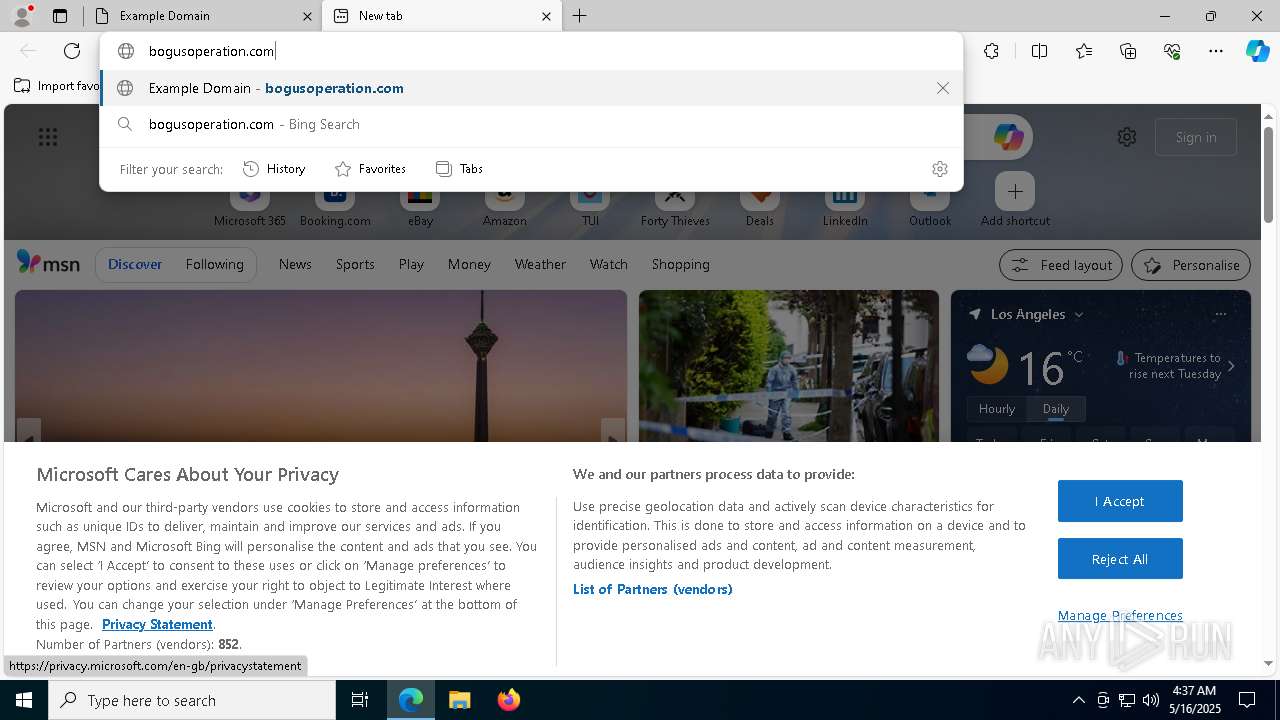Open the Extensions puzzle icon
The image size is (1280, 720).
tap(991, 51)
